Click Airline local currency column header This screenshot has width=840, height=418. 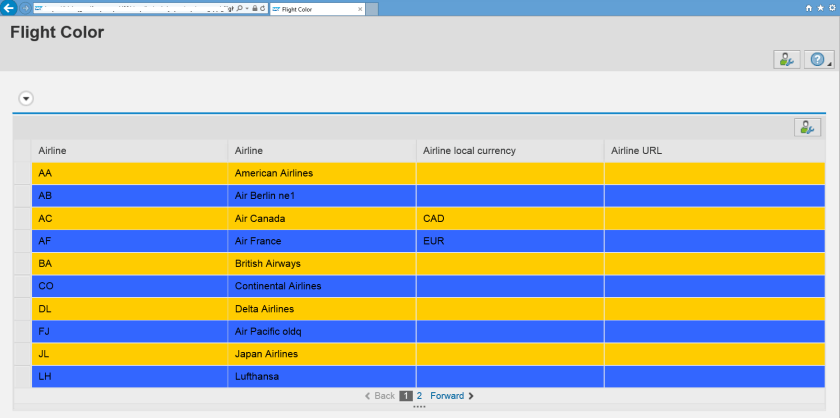[x=511, y=151]
